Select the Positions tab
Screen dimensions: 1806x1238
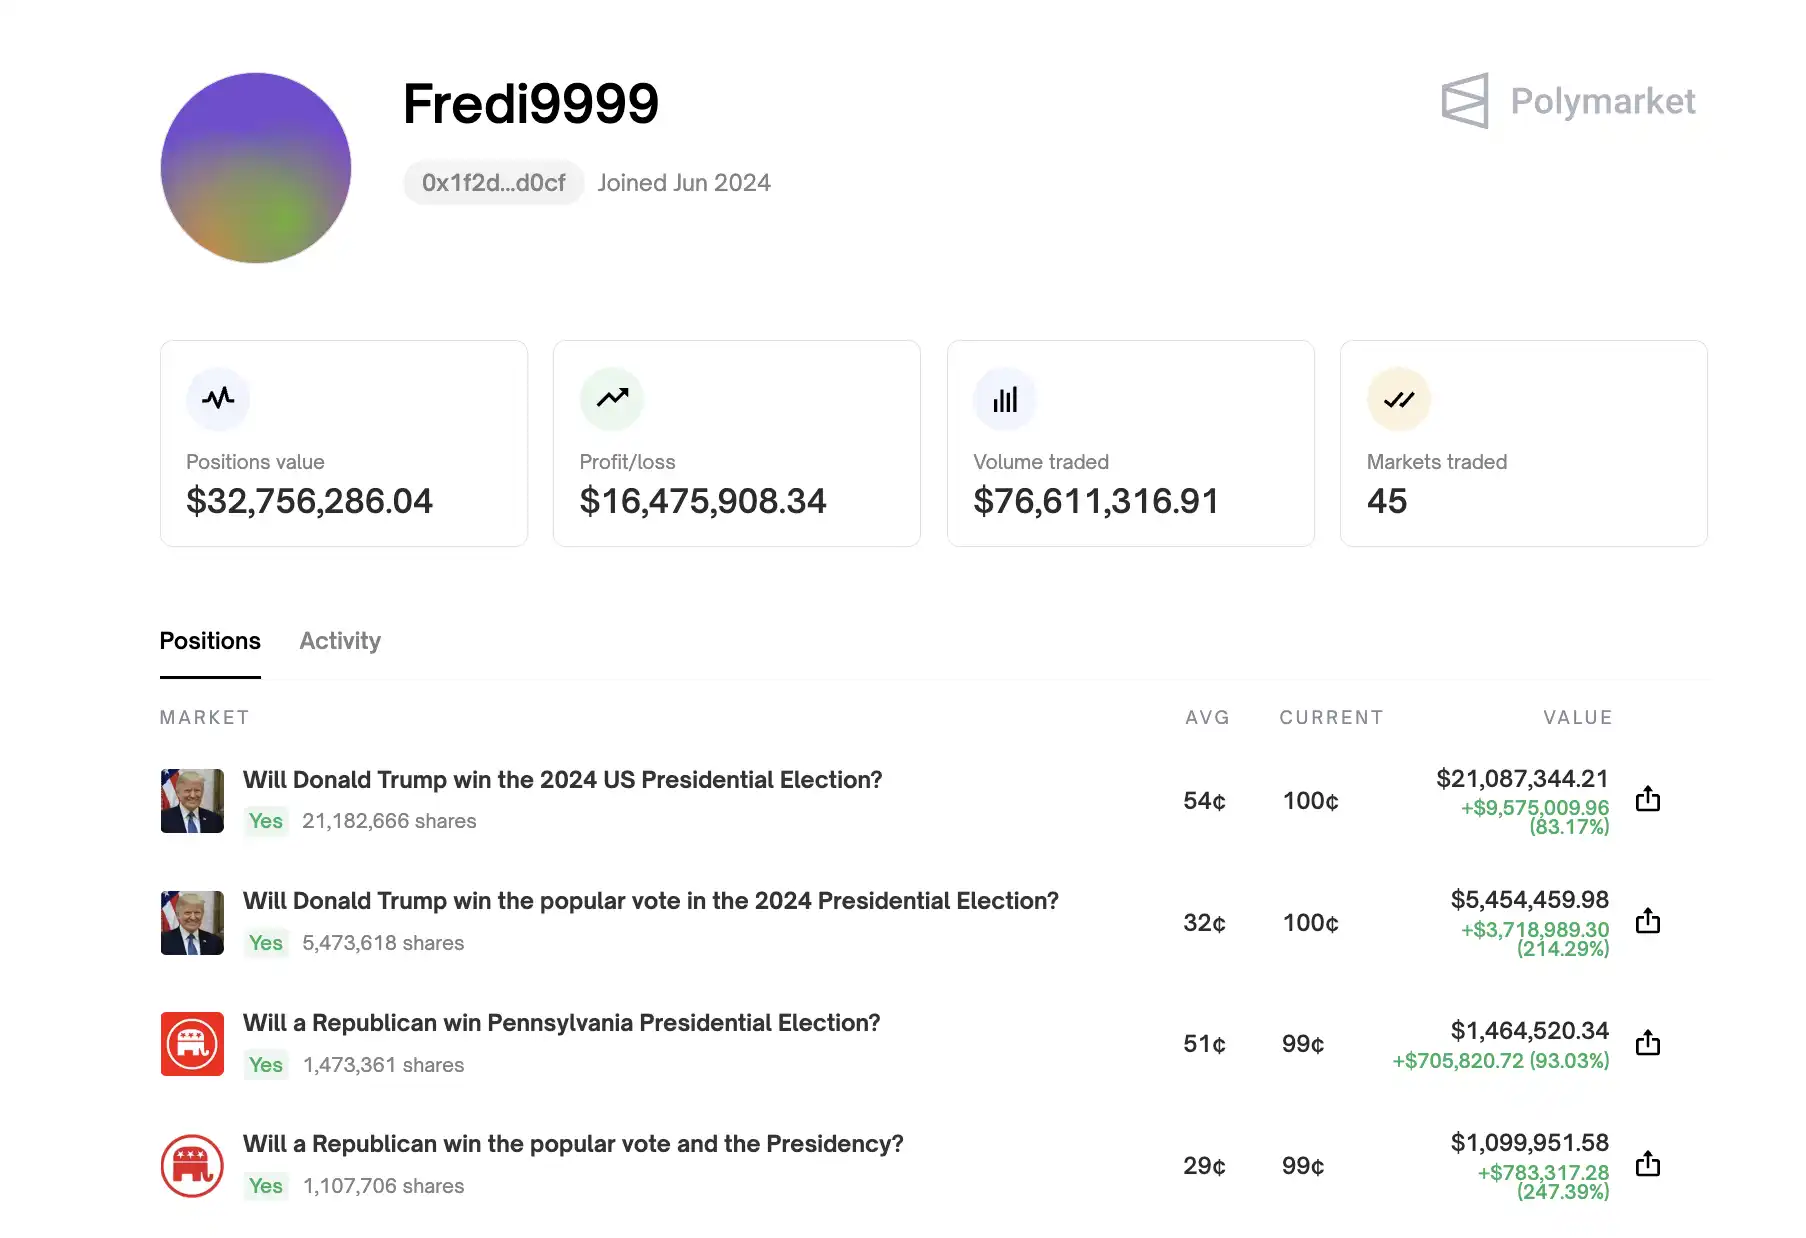tap(210, 641)
